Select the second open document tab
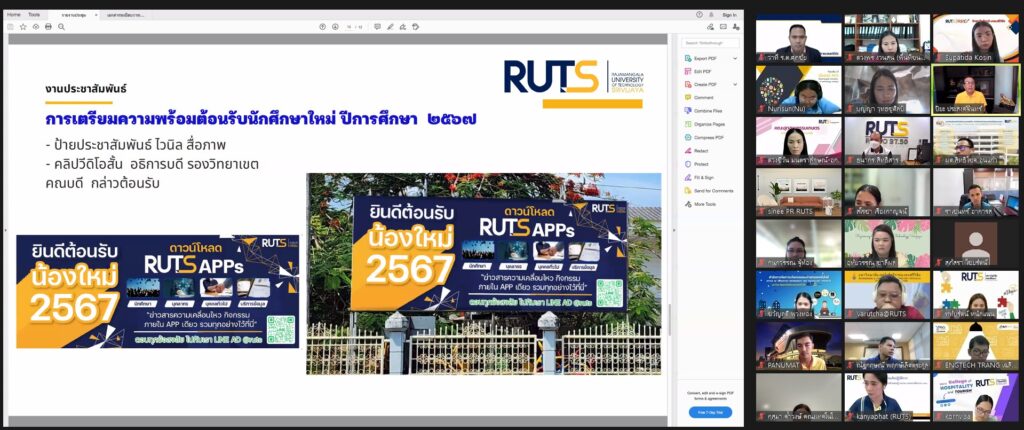This screenshot has height=430, width=1024. coord(127,14)
